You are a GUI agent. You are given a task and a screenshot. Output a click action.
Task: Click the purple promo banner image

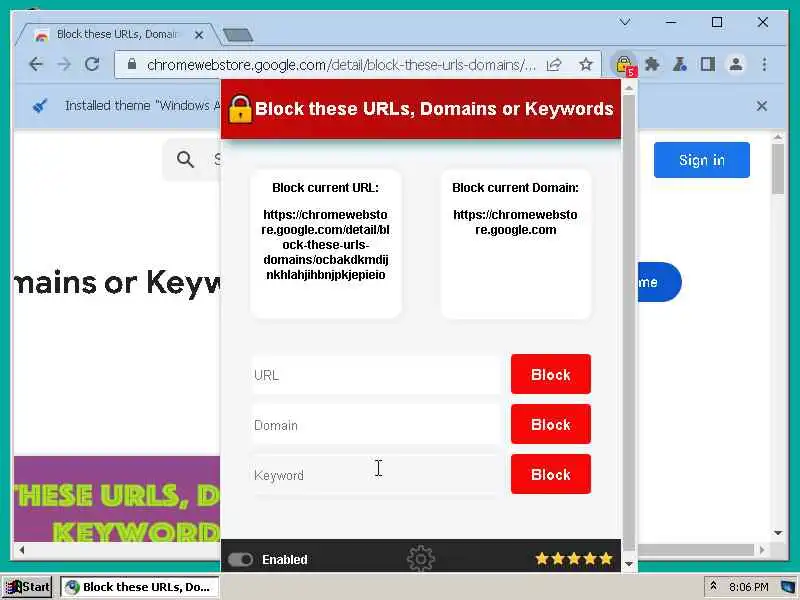click(x=117, y=499)
